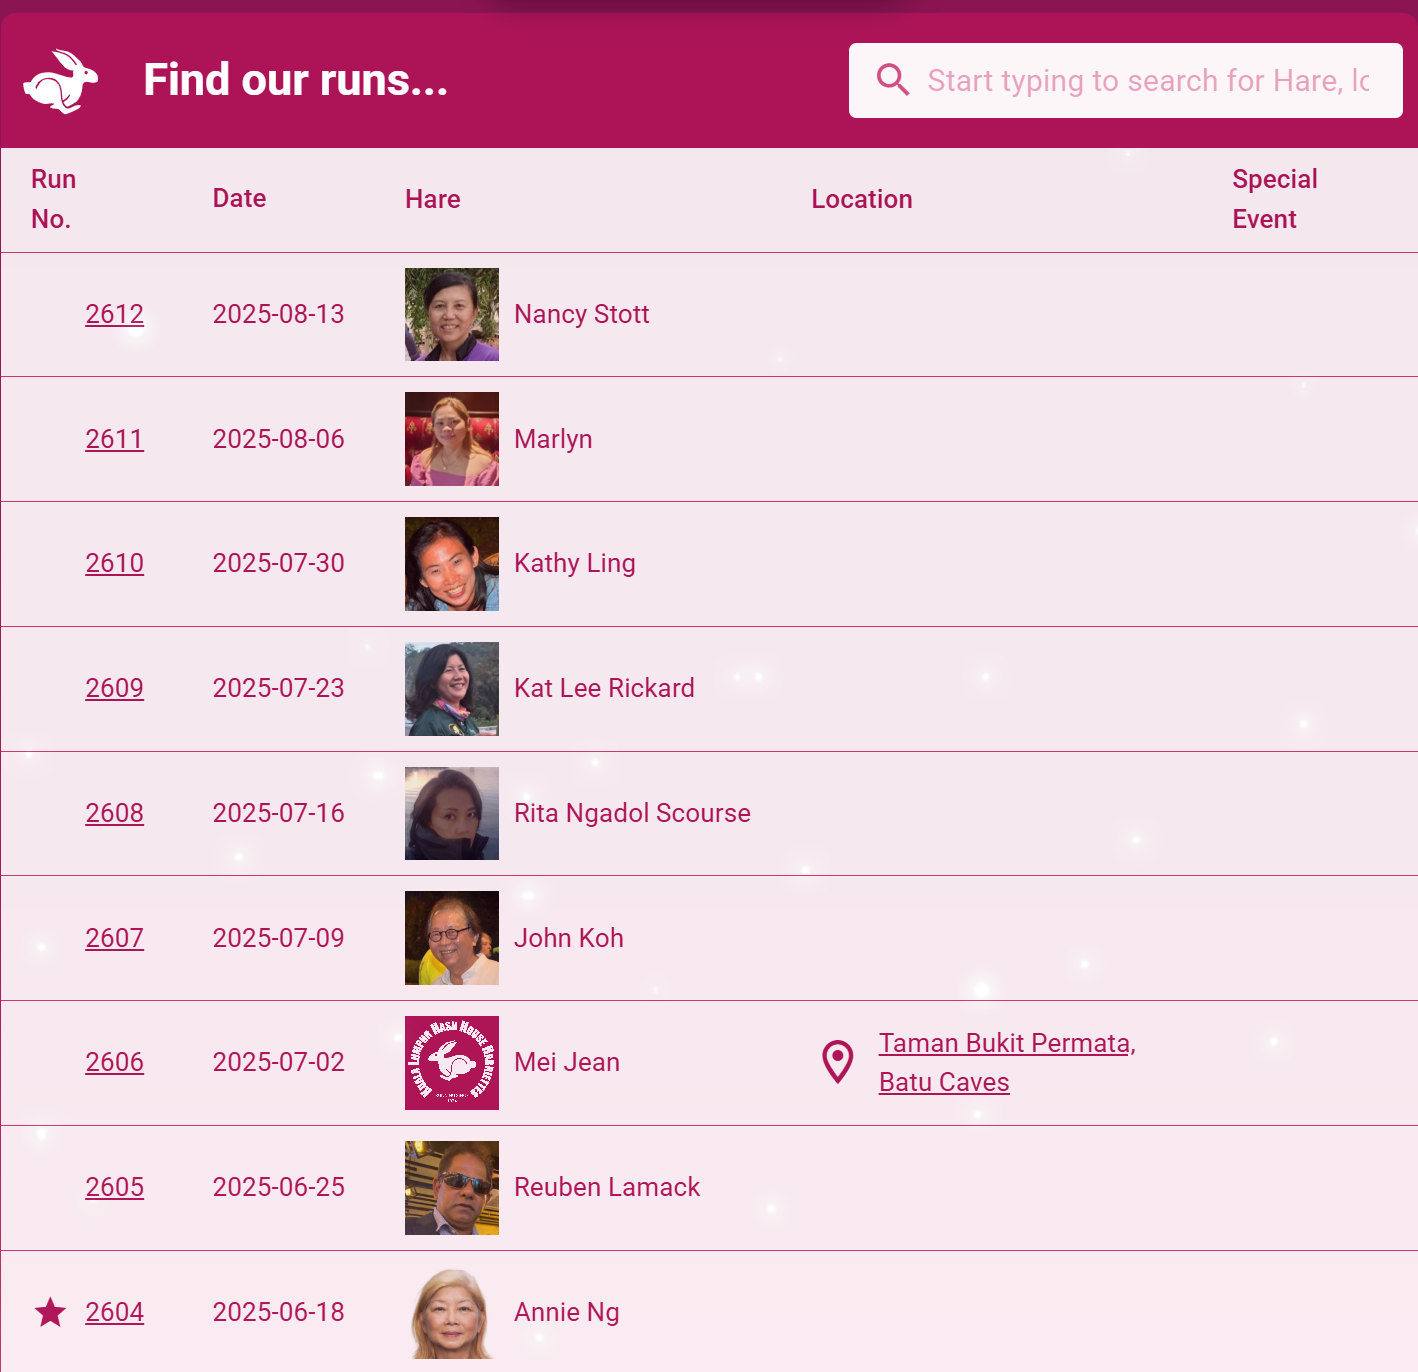The height and width of the screenshot is (1372, 1418).
Task: Click the Date column header
Action: 239,198
